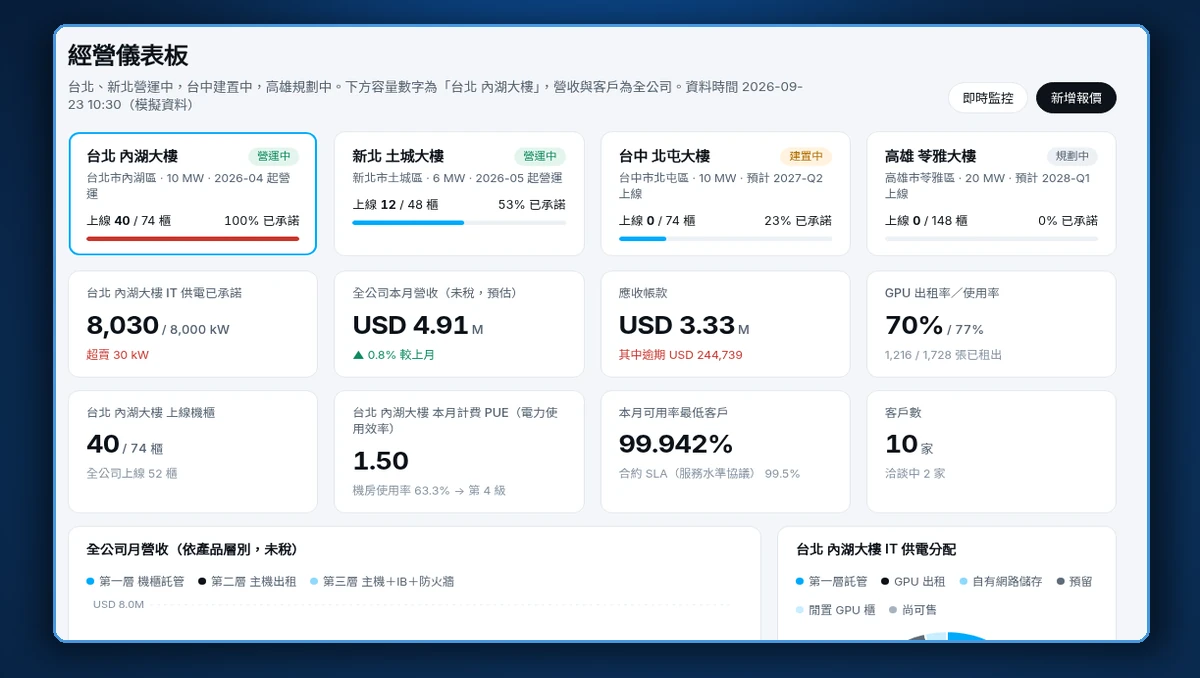Image resolution: width=1200 pixels, height=678 pixels.
Task: Click 1,216 / 1,728 張已租出 text
Action: 944,355
